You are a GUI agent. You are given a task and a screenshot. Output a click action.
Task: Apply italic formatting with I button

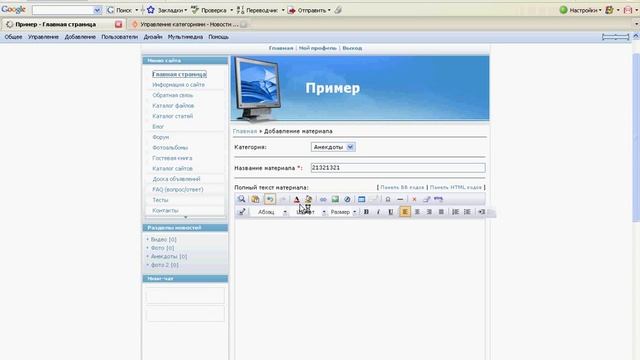[x=378, y=212]
